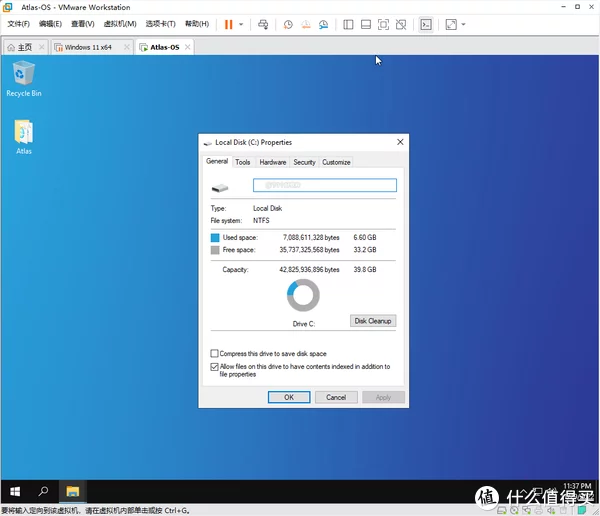The image size is (600, 516).
Task: Click Cancel in the Properties dialog
Action: tap(336, 397)
